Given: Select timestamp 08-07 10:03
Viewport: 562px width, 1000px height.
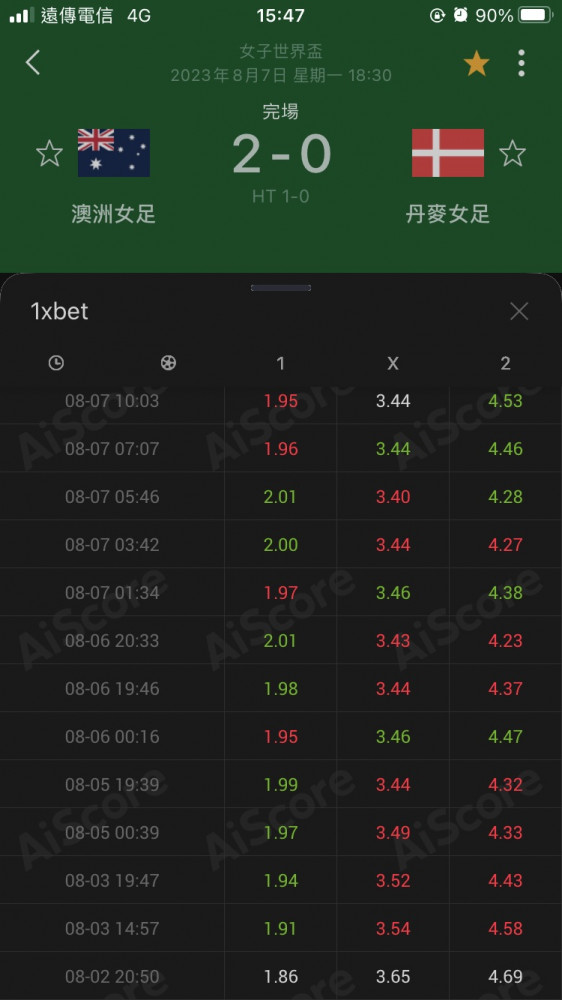Looking at the screenshot, I should (112, 401).
